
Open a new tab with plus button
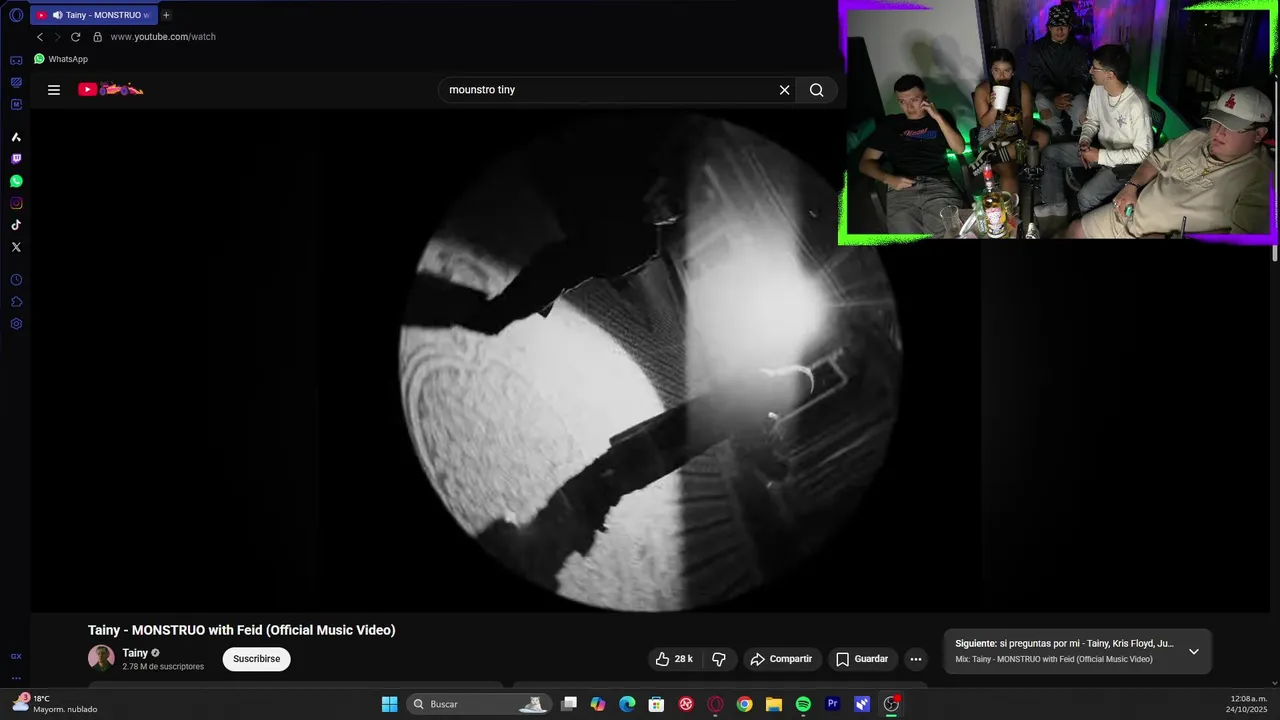click(x=166, y=15)
